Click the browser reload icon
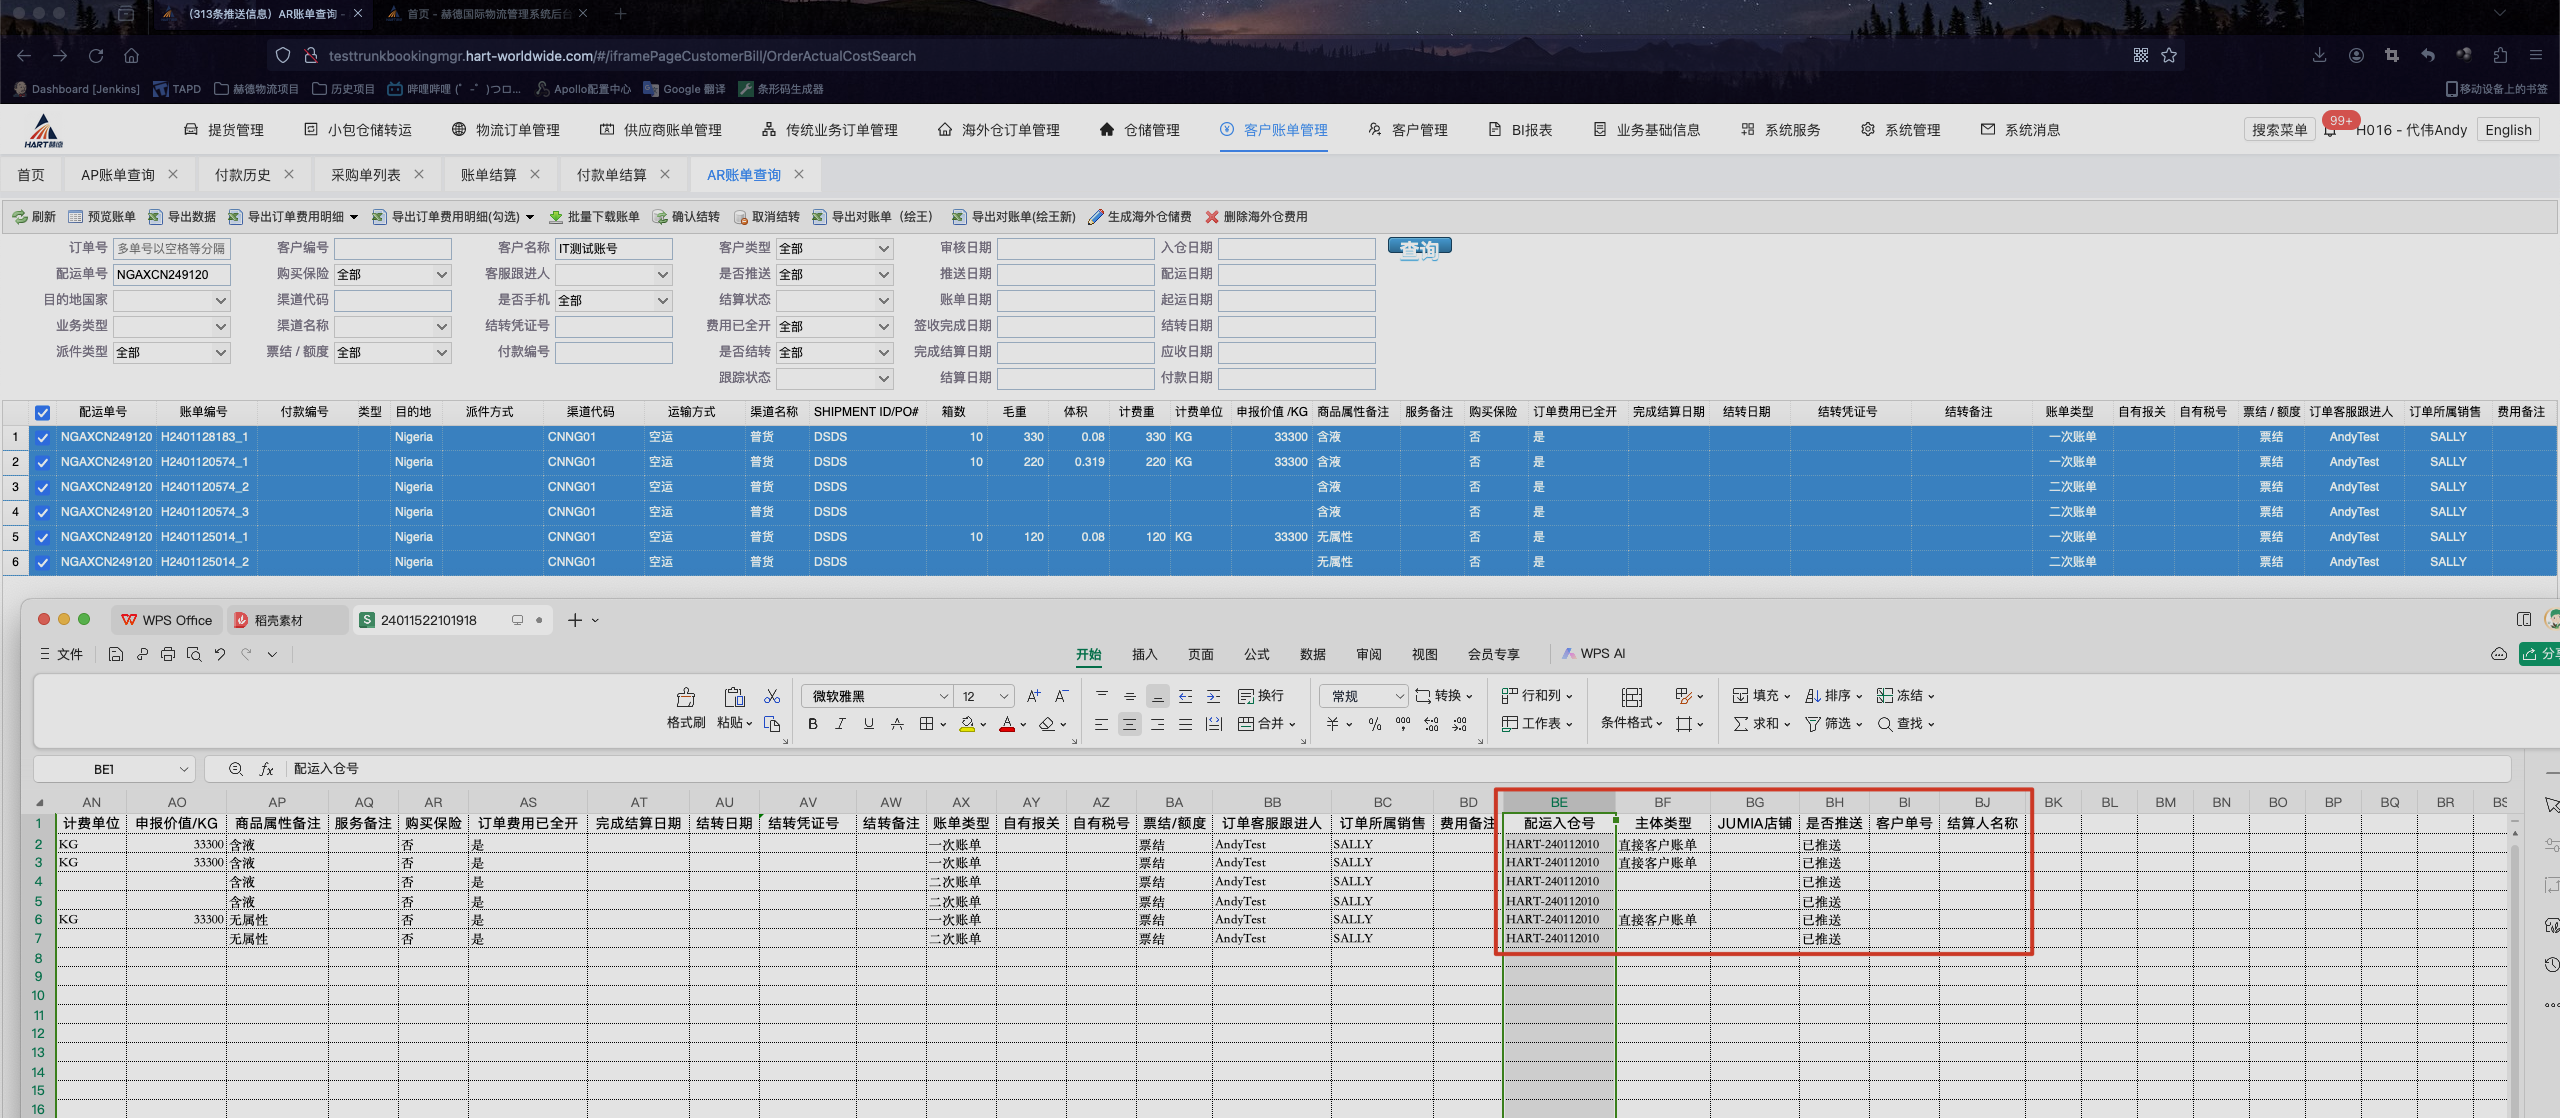2560x1118 pixels. pyautogui.click(x=96, y=56)
